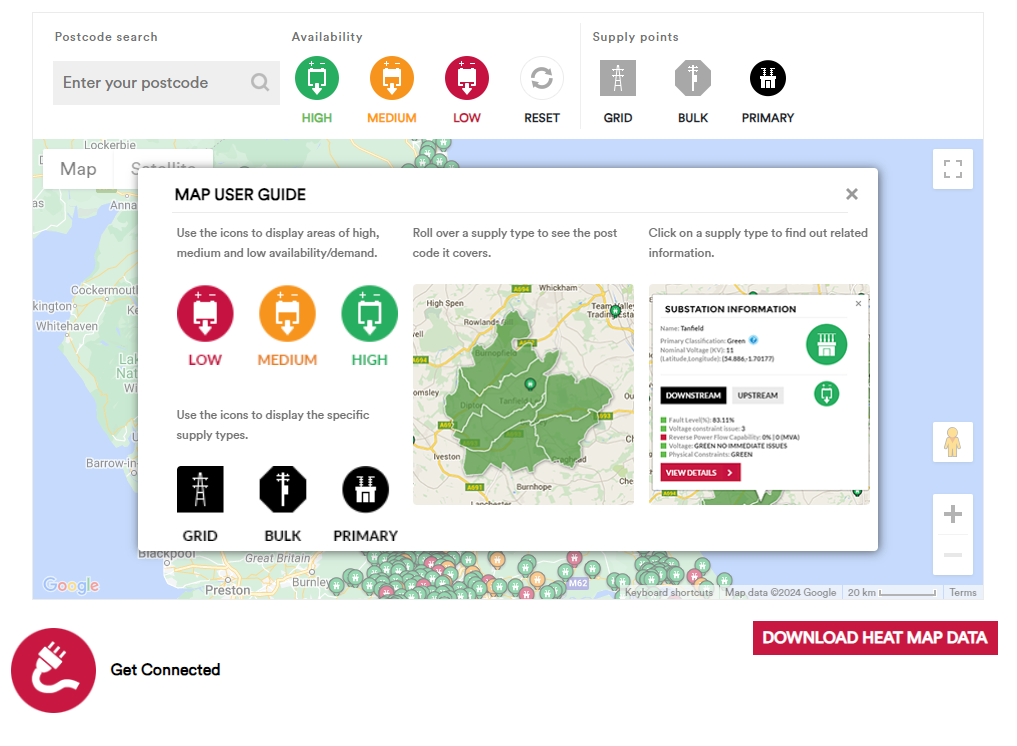This screenshot has height=746, width=1017.
Task: Enter fullscreen mode on the map
Action: click(x=951, y=168)
